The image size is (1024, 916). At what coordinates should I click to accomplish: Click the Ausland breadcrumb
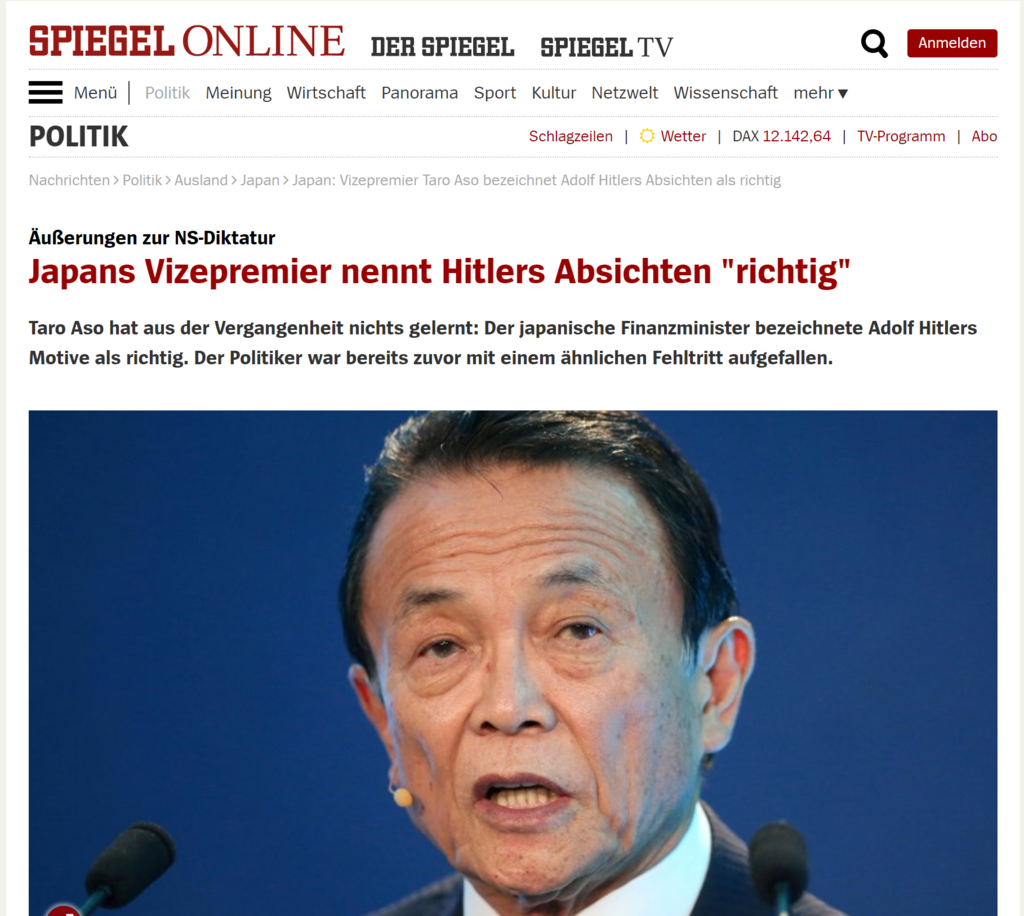click(x=200, y=180)
